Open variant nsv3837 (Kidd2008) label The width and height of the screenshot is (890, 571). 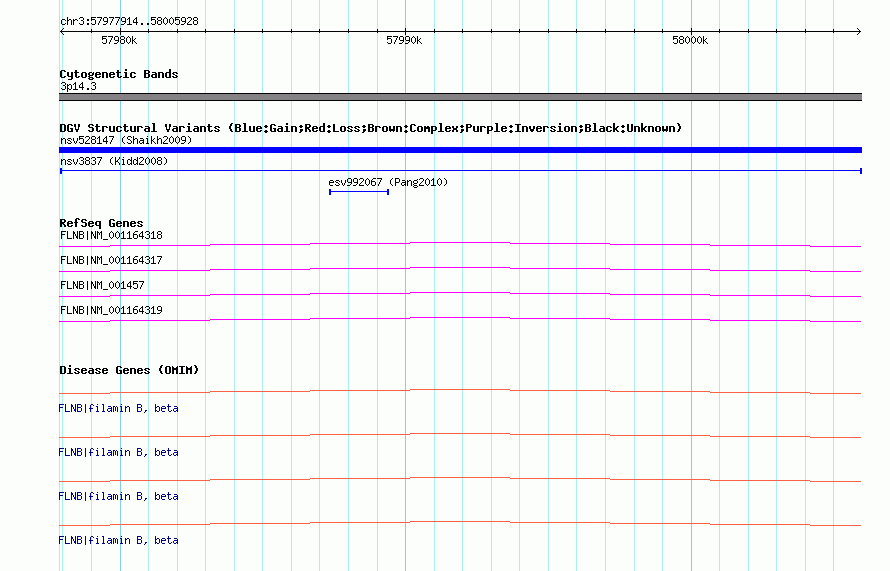[114, 161]
